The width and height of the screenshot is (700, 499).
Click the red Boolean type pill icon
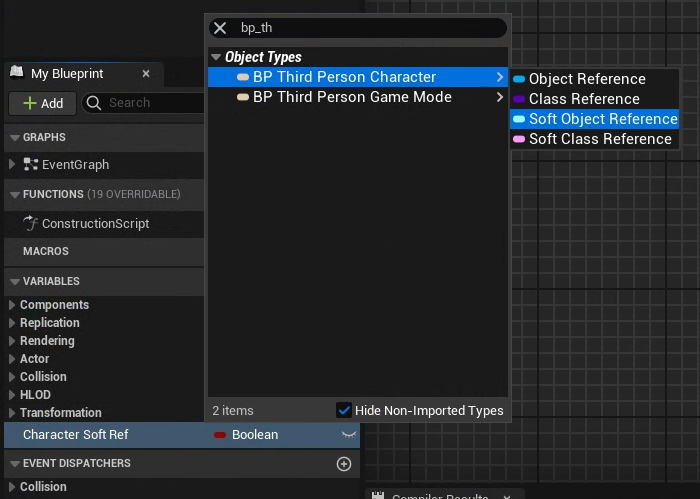pos(220,435)
